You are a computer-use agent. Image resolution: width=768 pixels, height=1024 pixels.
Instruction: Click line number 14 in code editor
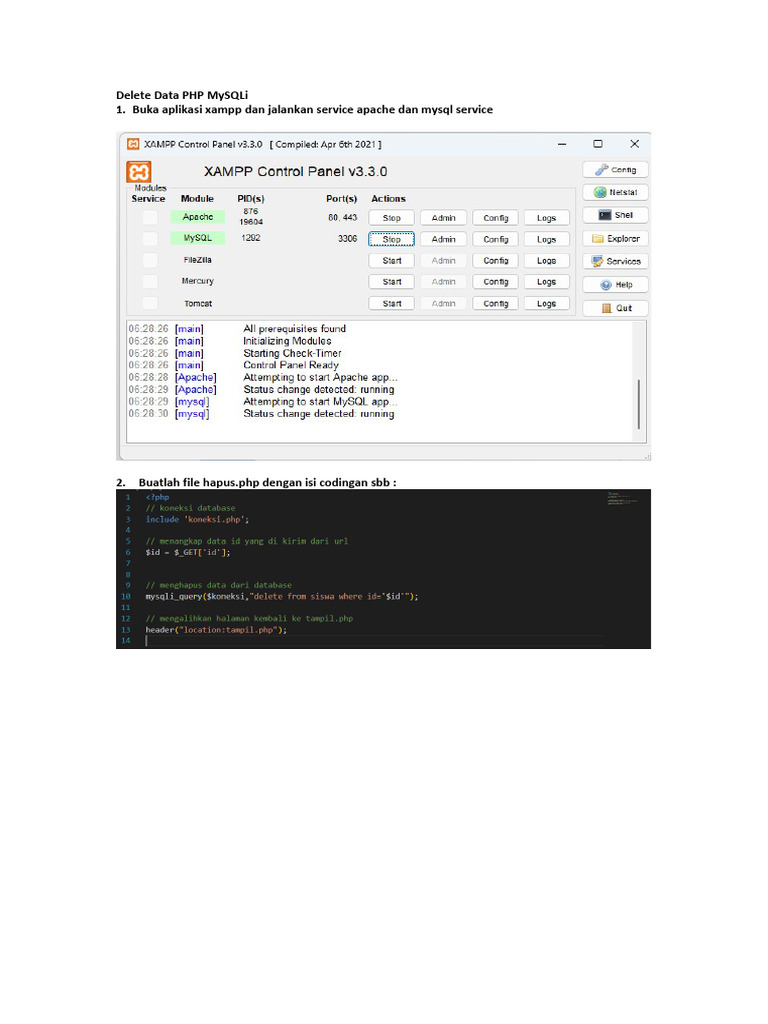tap(126, 641)
